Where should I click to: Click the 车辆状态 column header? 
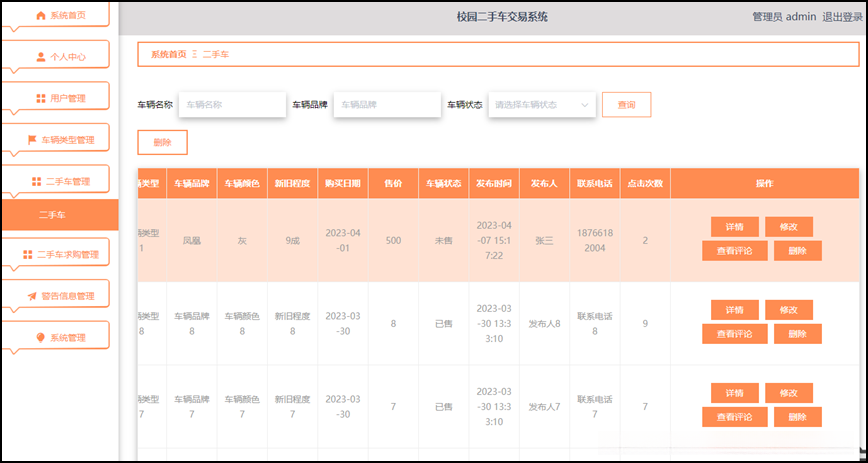pyautogui.click(x=443, y=183)
